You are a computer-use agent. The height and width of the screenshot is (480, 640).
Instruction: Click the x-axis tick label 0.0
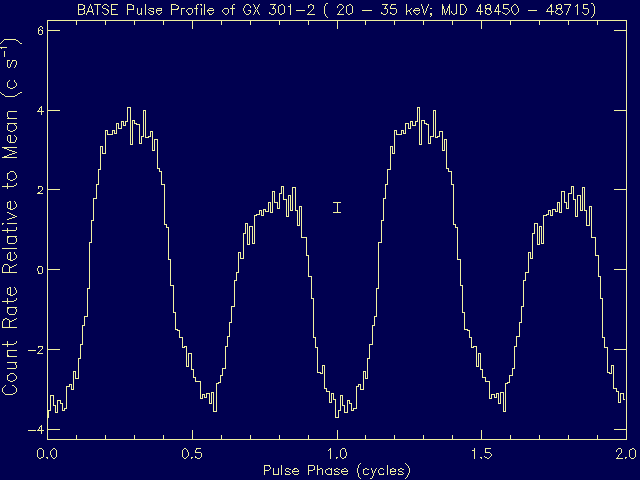tap(46, 453)
